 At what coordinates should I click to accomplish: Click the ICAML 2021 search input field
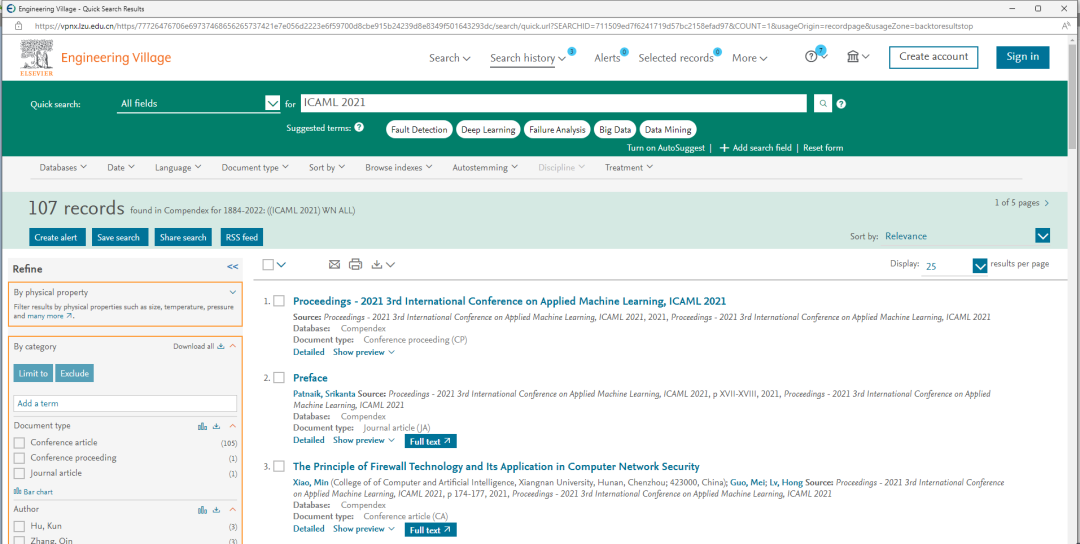pyautogui.click(x=553, y=103)
